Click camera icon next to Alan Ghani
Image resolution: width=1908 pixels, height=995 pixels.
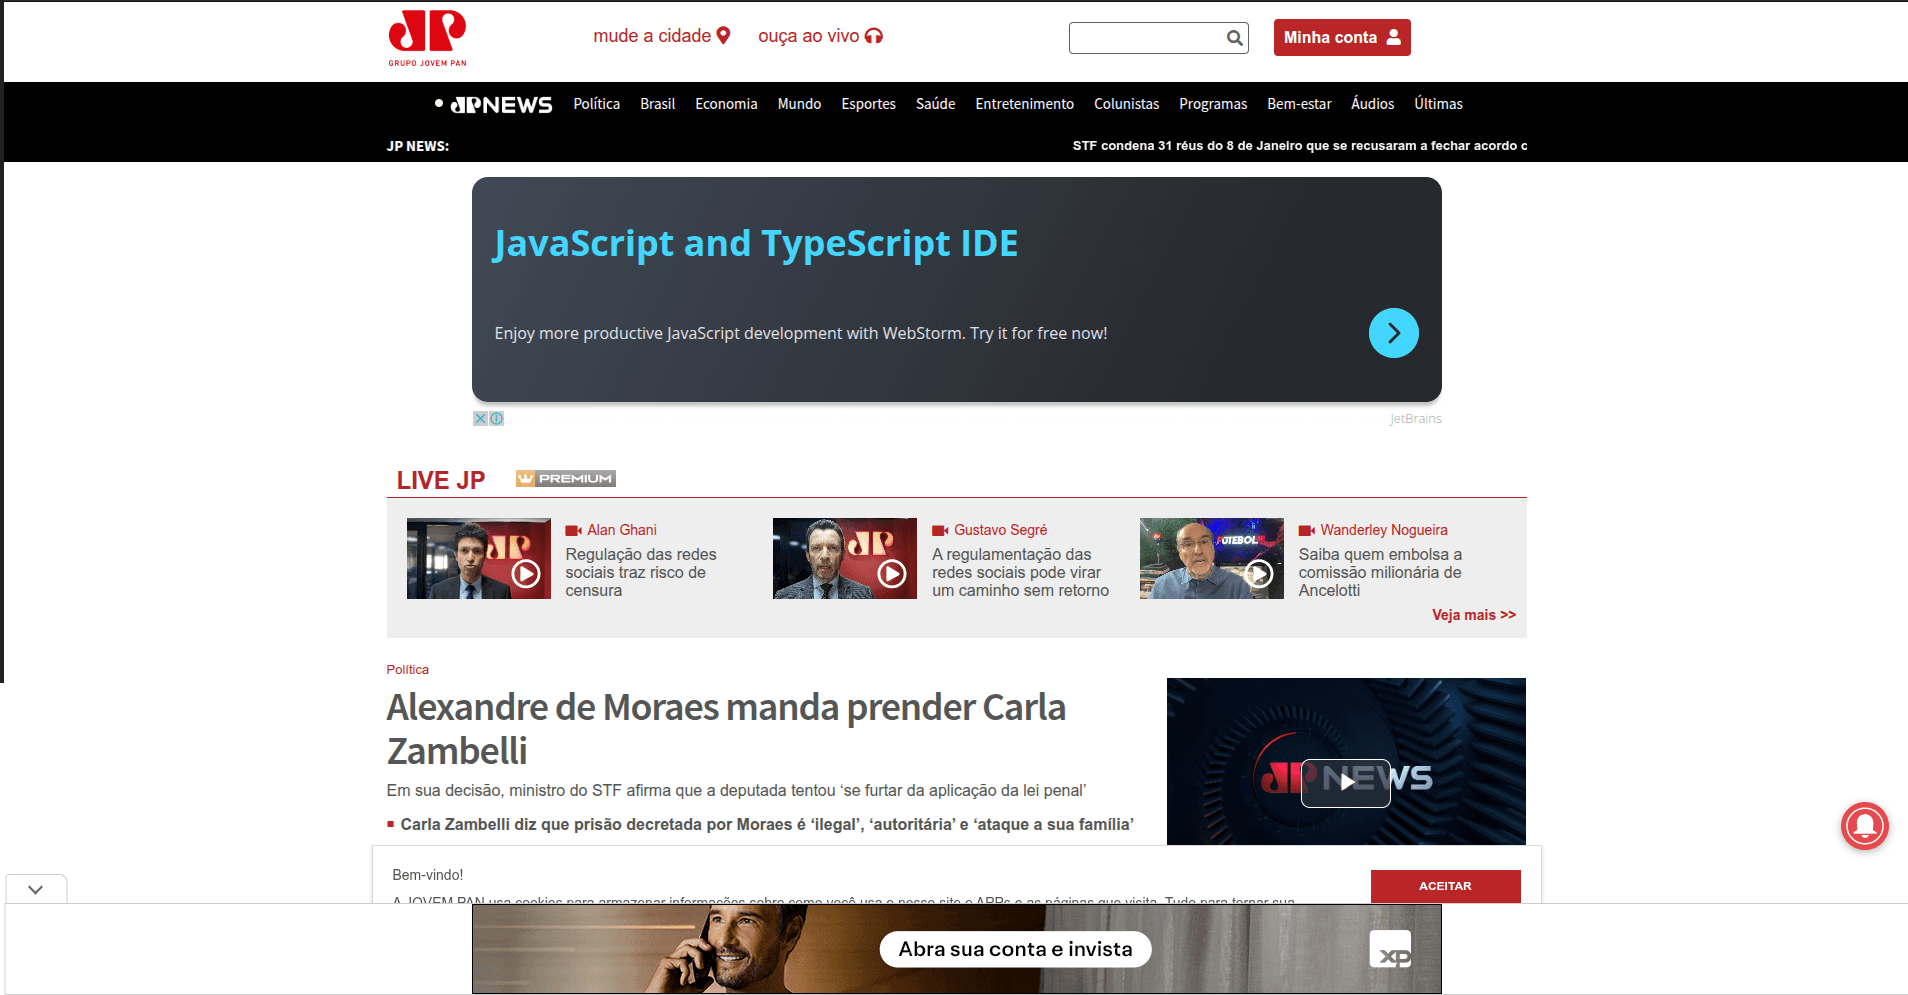click(573, 531)
